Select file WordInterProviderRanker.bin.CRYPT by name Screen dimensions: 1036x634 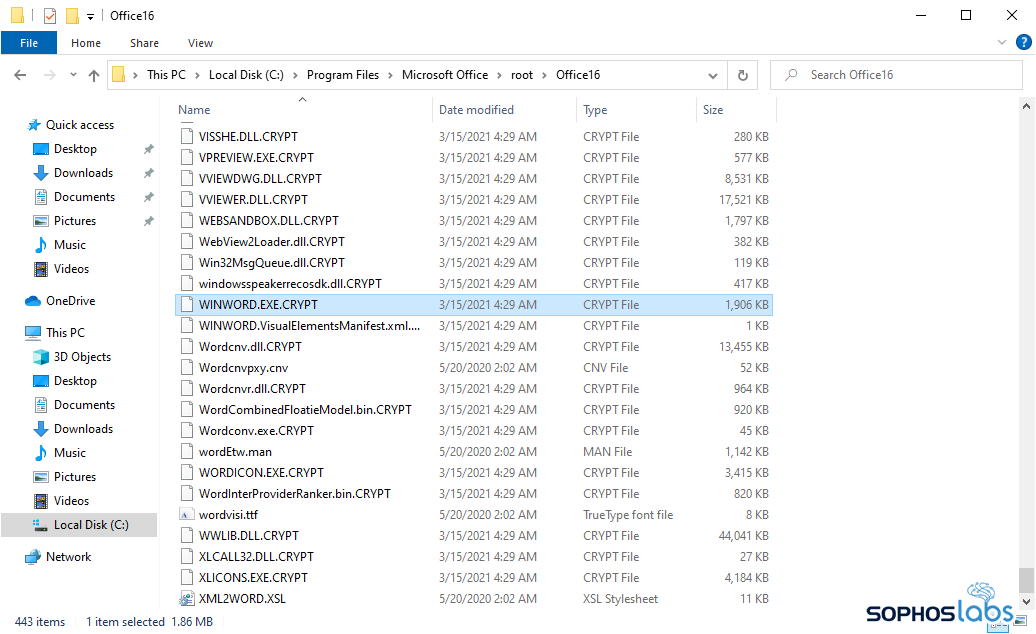[x=295, y=493]
